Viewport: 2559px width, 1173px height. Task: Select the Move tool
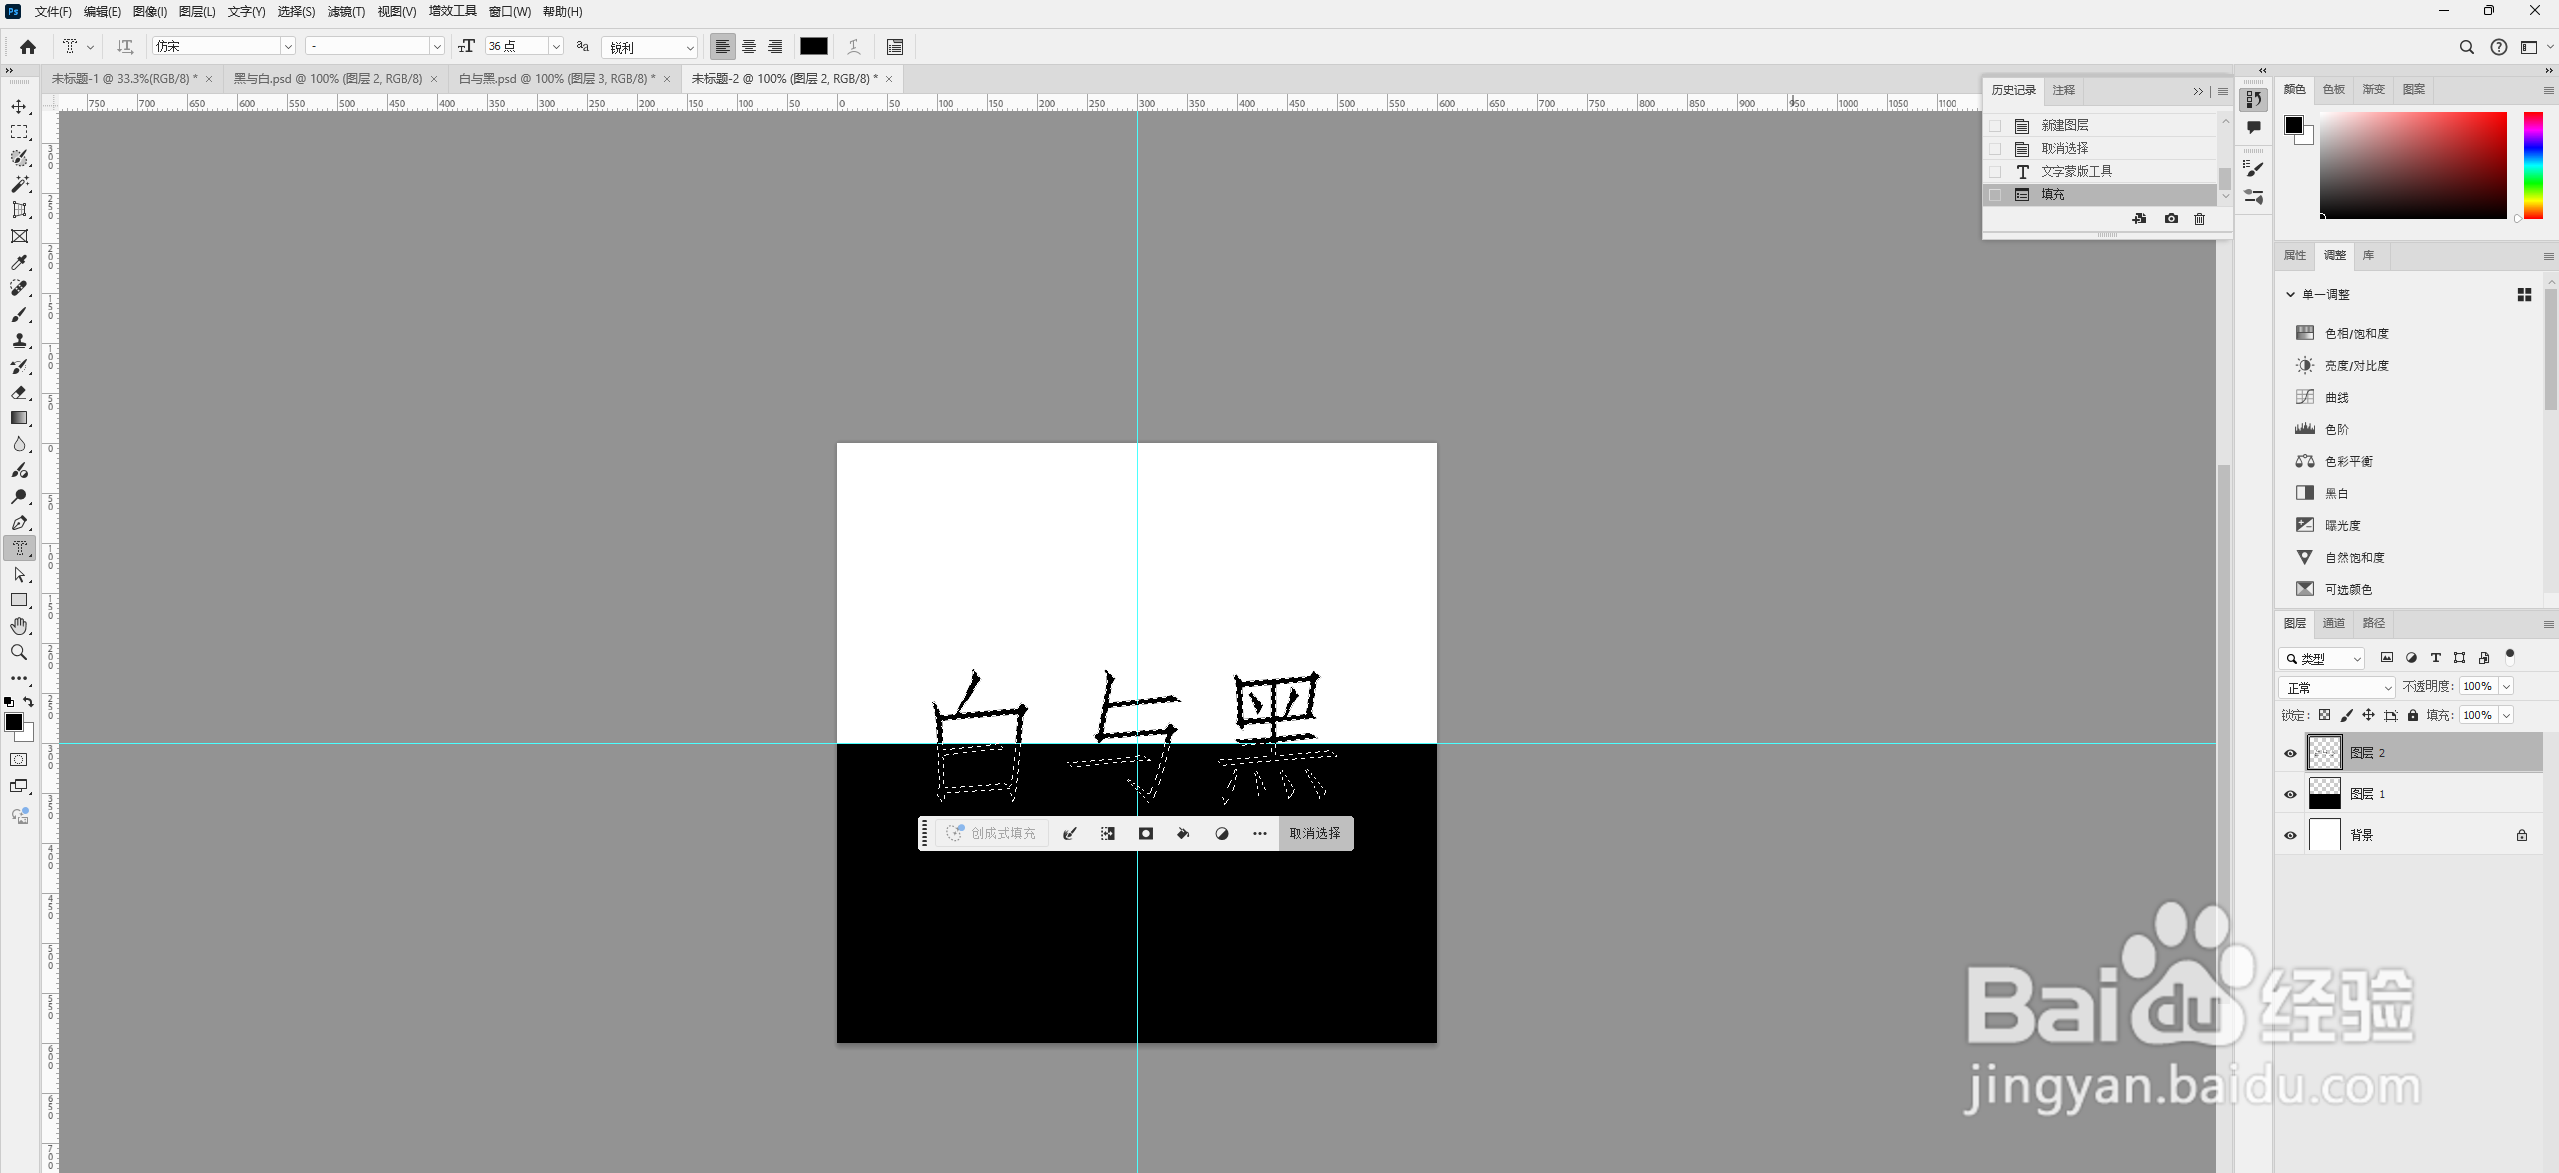point(19,106)
